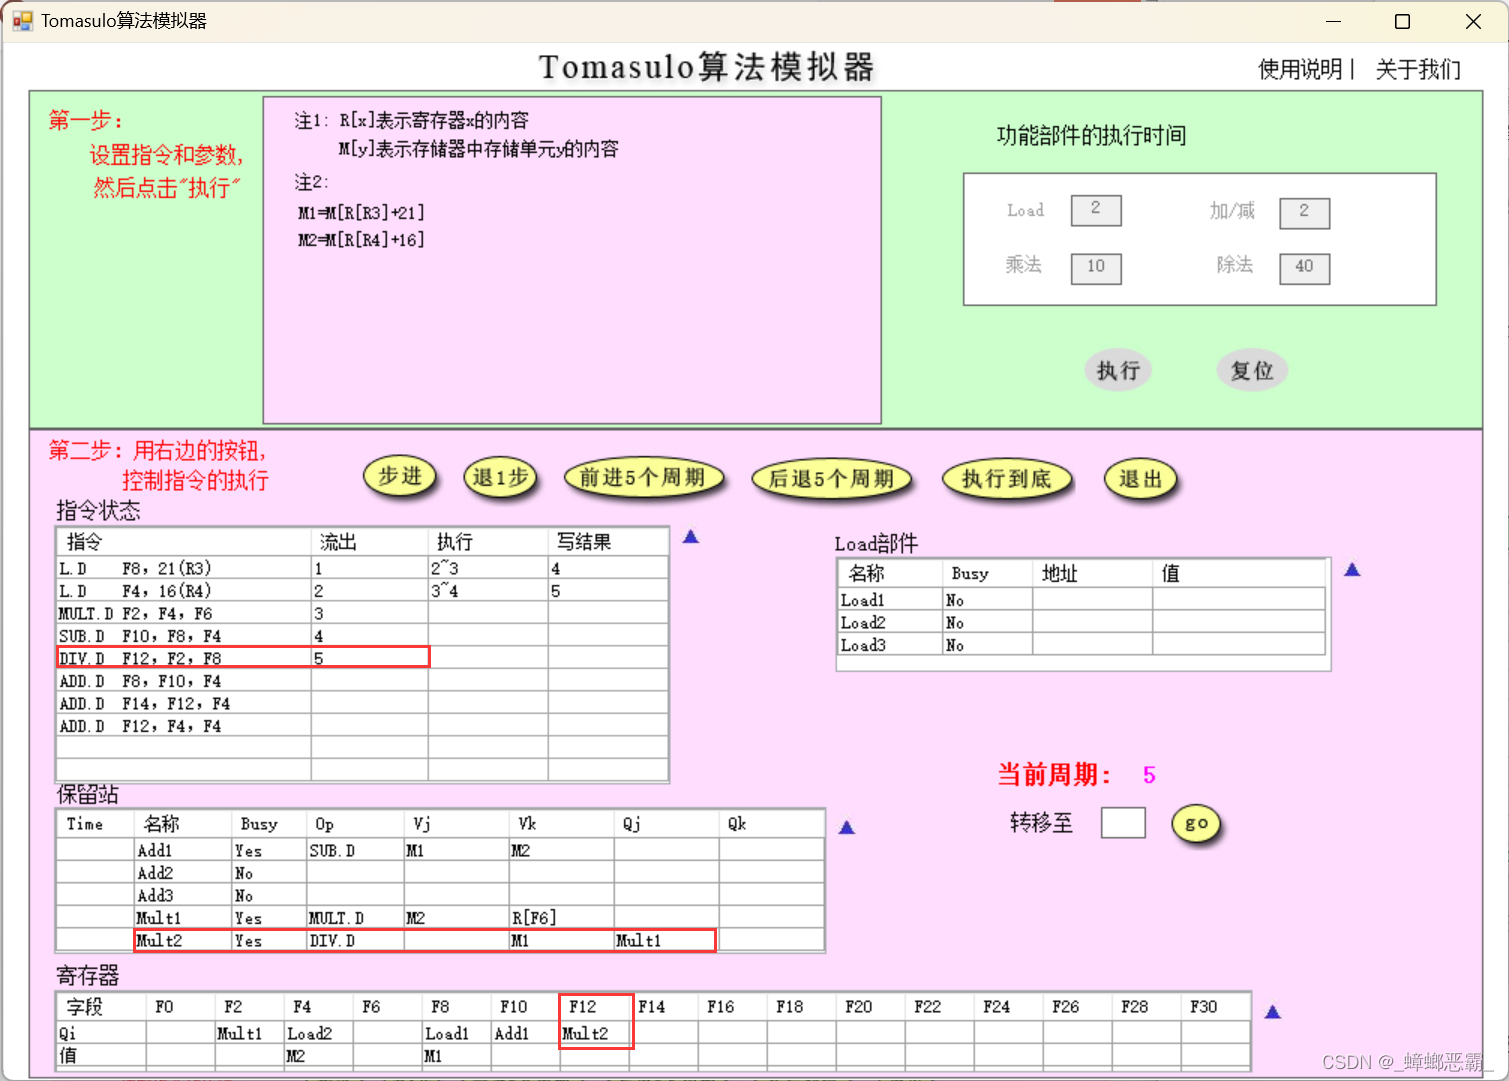Screen dimensions: 1509x1081
Task: Open the 使用说明 help link
Action: (1300, 69)
